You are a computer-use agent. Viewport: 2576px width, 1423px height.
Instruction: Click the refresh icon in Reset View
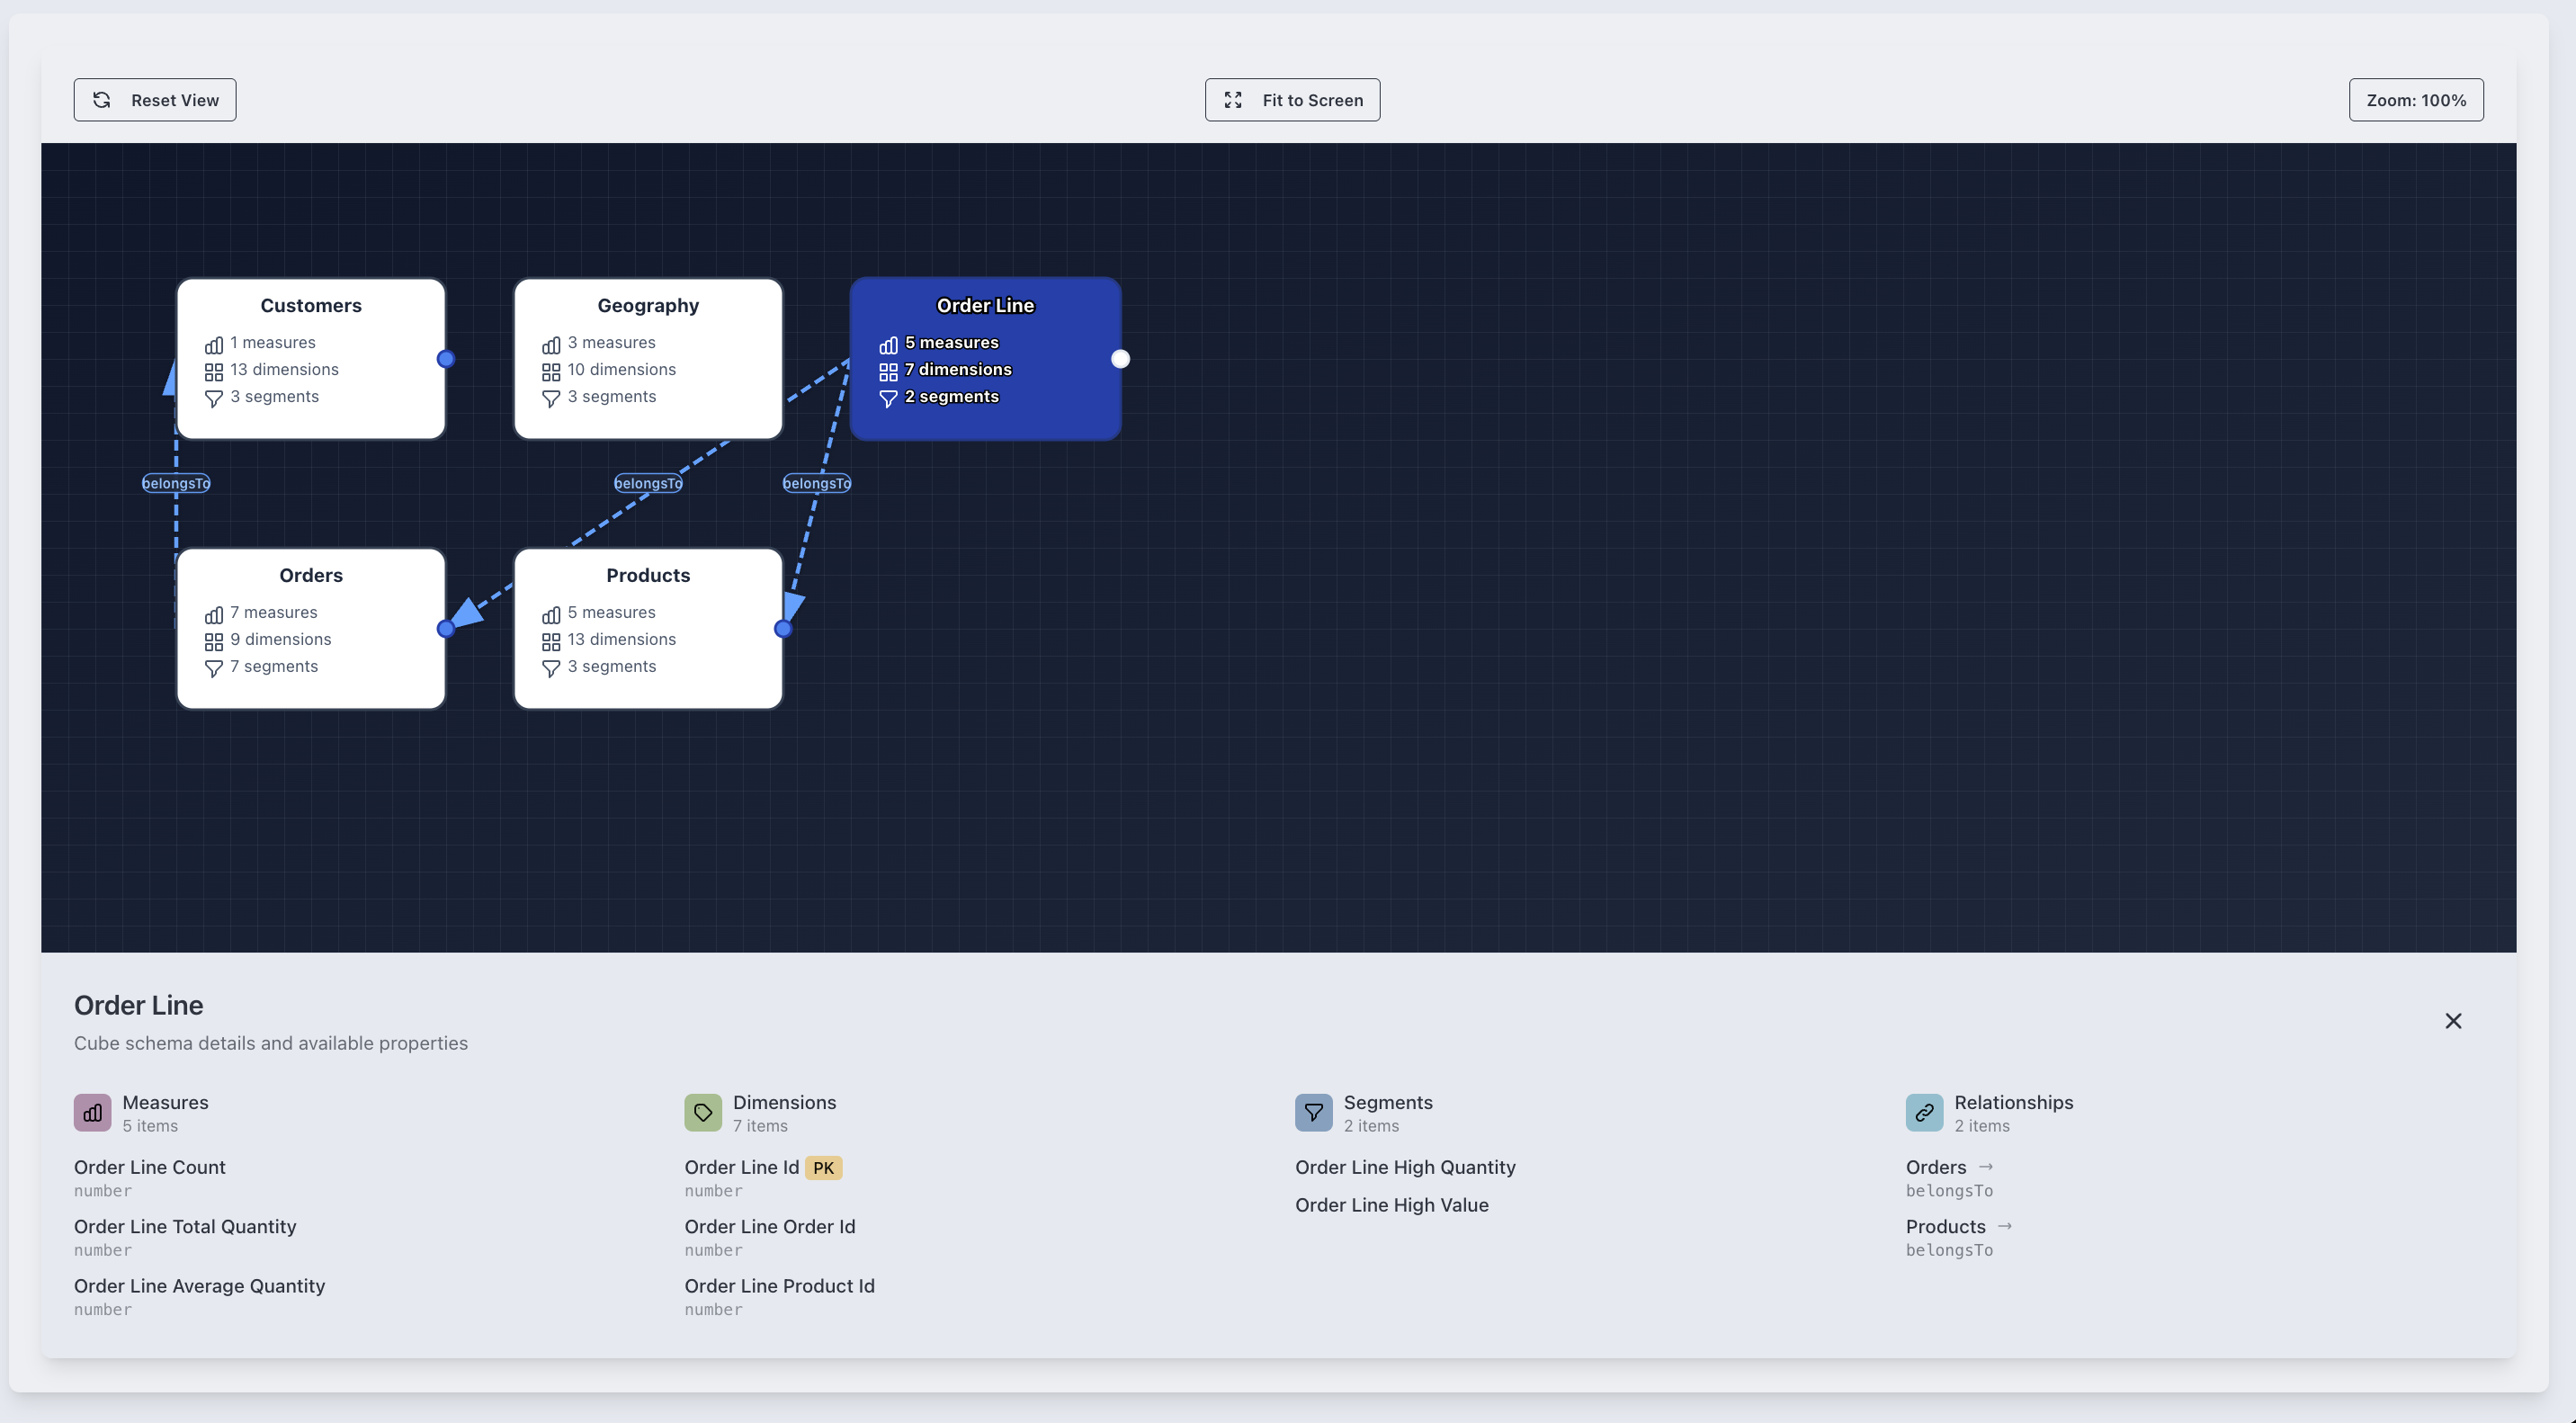click(x=102, y=100)
